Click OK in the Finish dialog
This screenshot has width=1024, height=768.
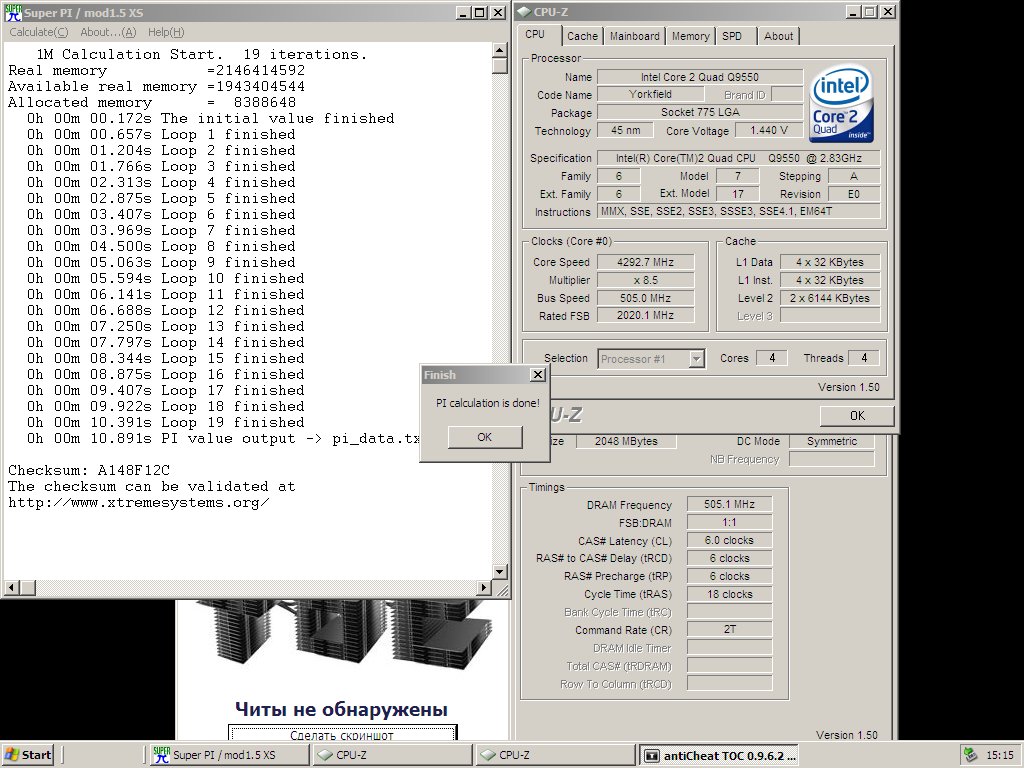pyautogui.click(x=485, y=437)
